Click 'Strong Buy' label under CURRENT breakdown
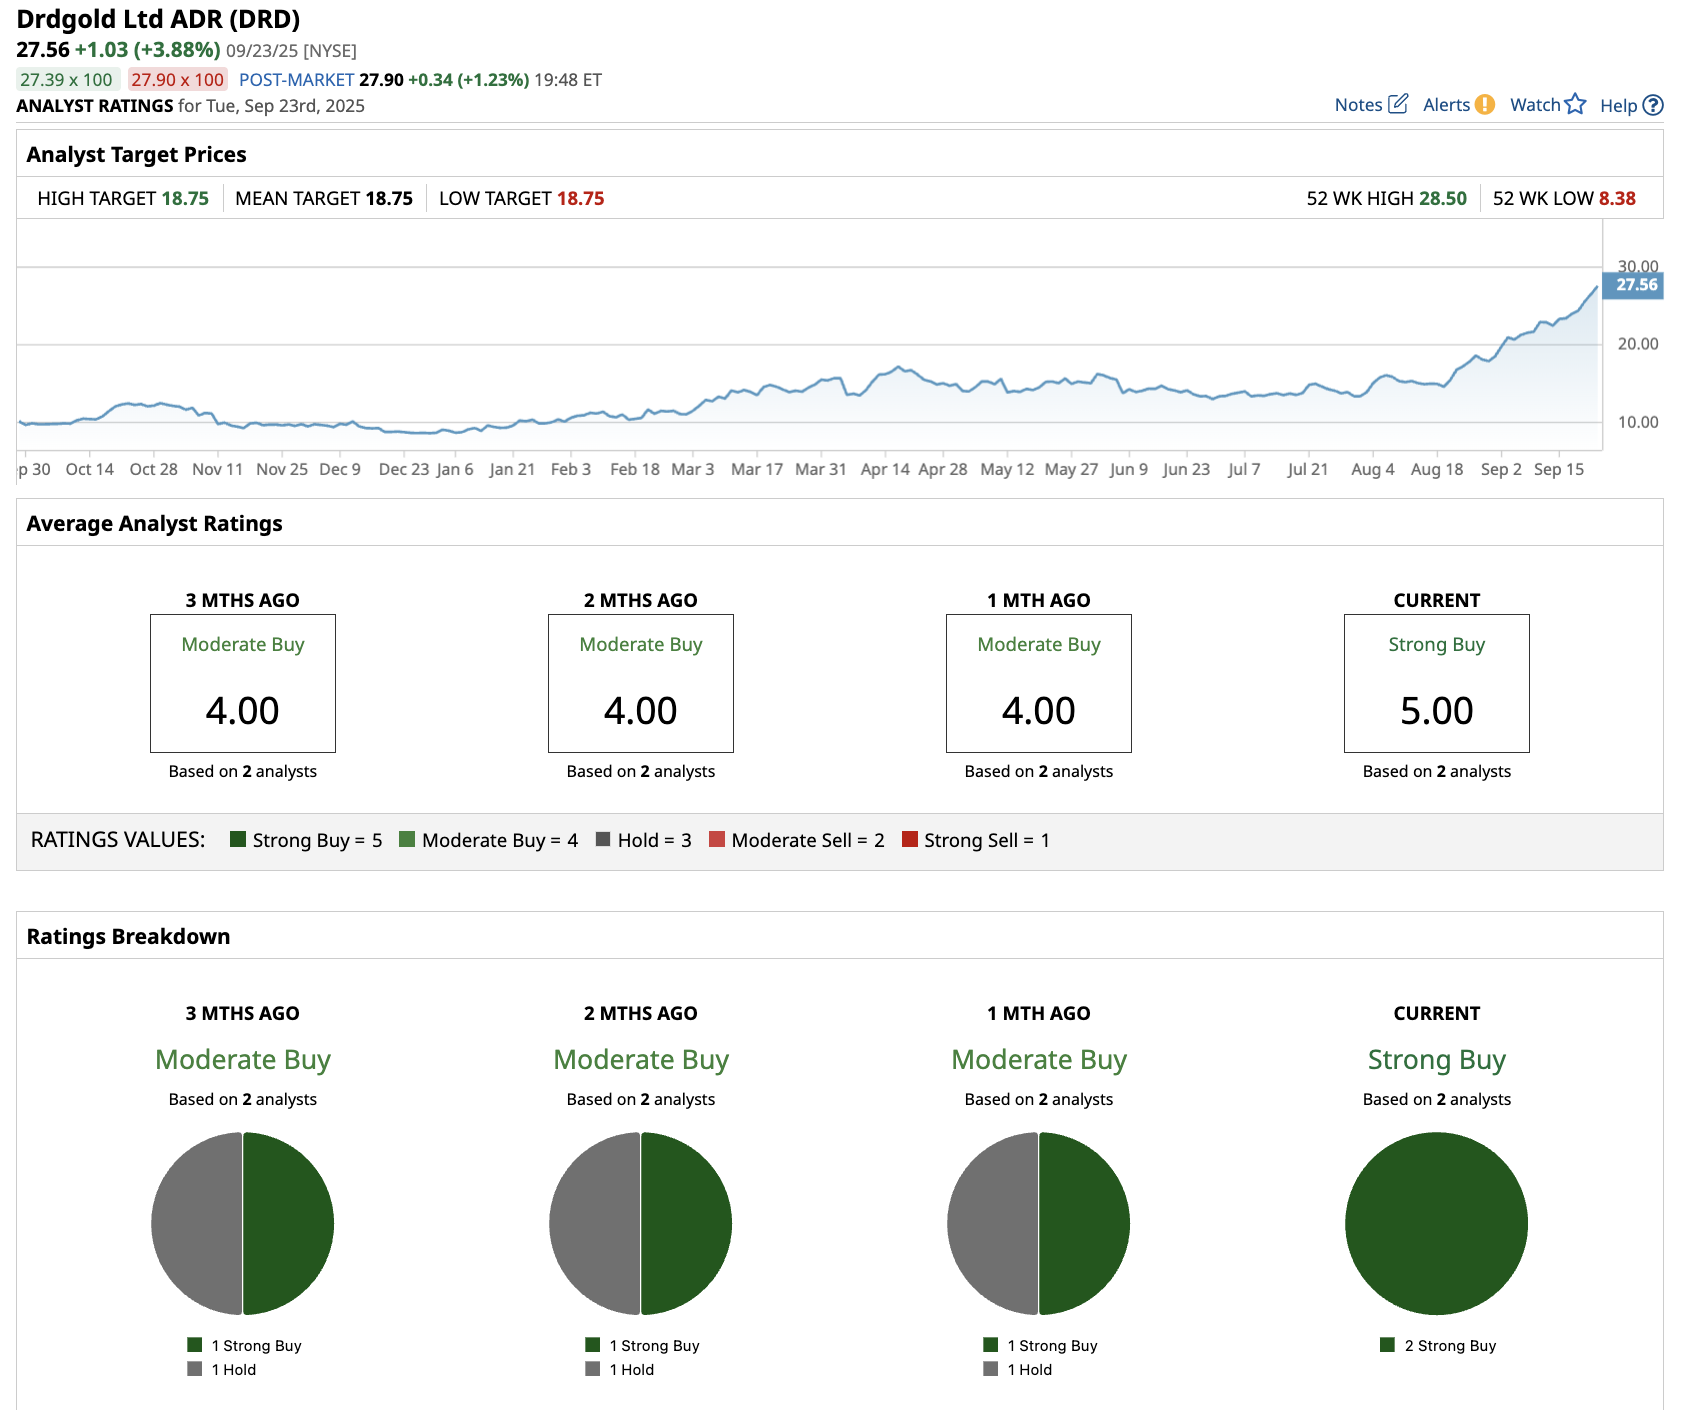Viewport: 1708px width, 1410px height. (1437, 1059)
